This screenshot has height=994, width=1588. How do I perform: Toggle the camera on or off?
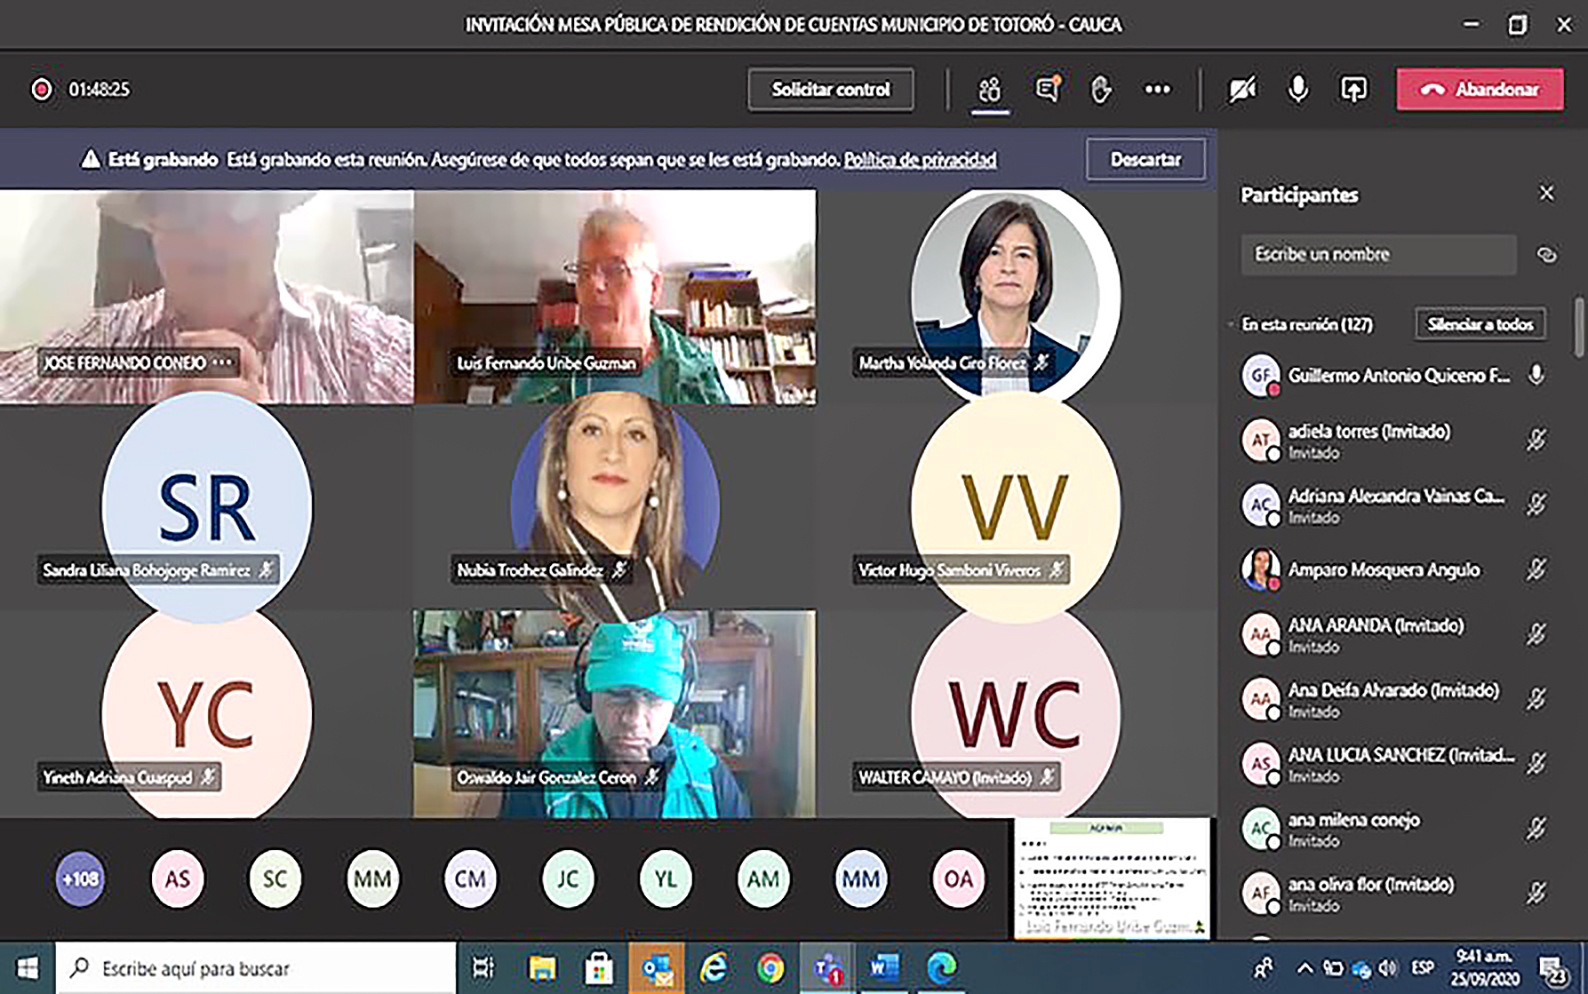click(1242, 90)
